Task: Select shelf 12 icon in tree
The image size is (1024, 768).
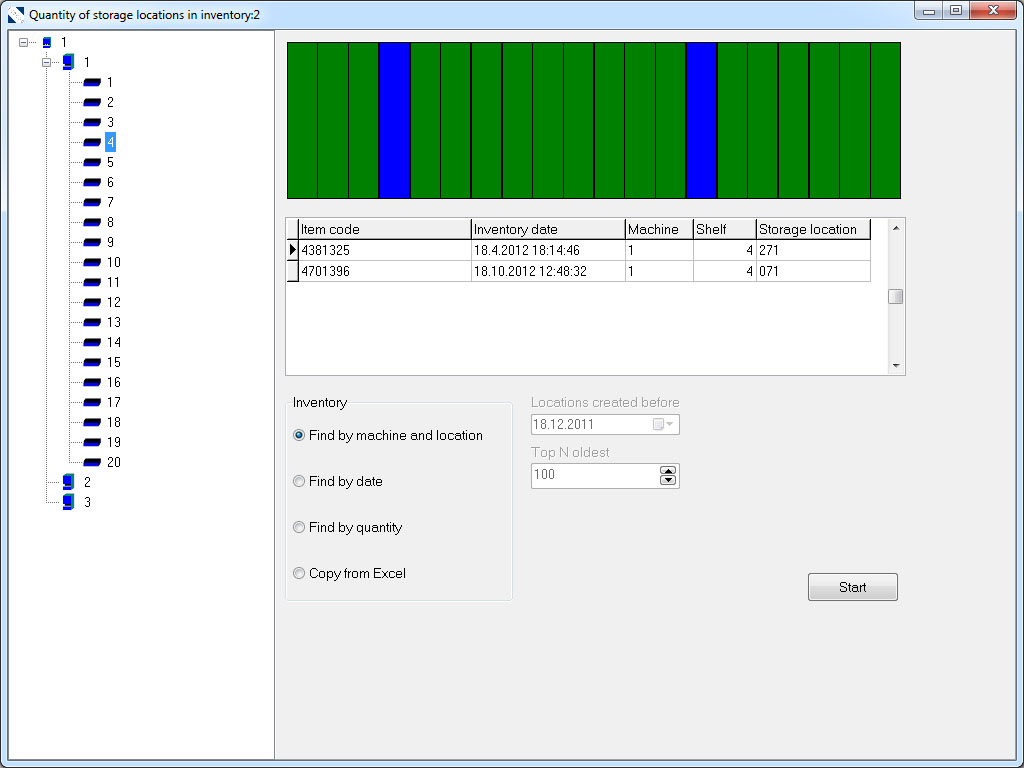Action: 92,302
